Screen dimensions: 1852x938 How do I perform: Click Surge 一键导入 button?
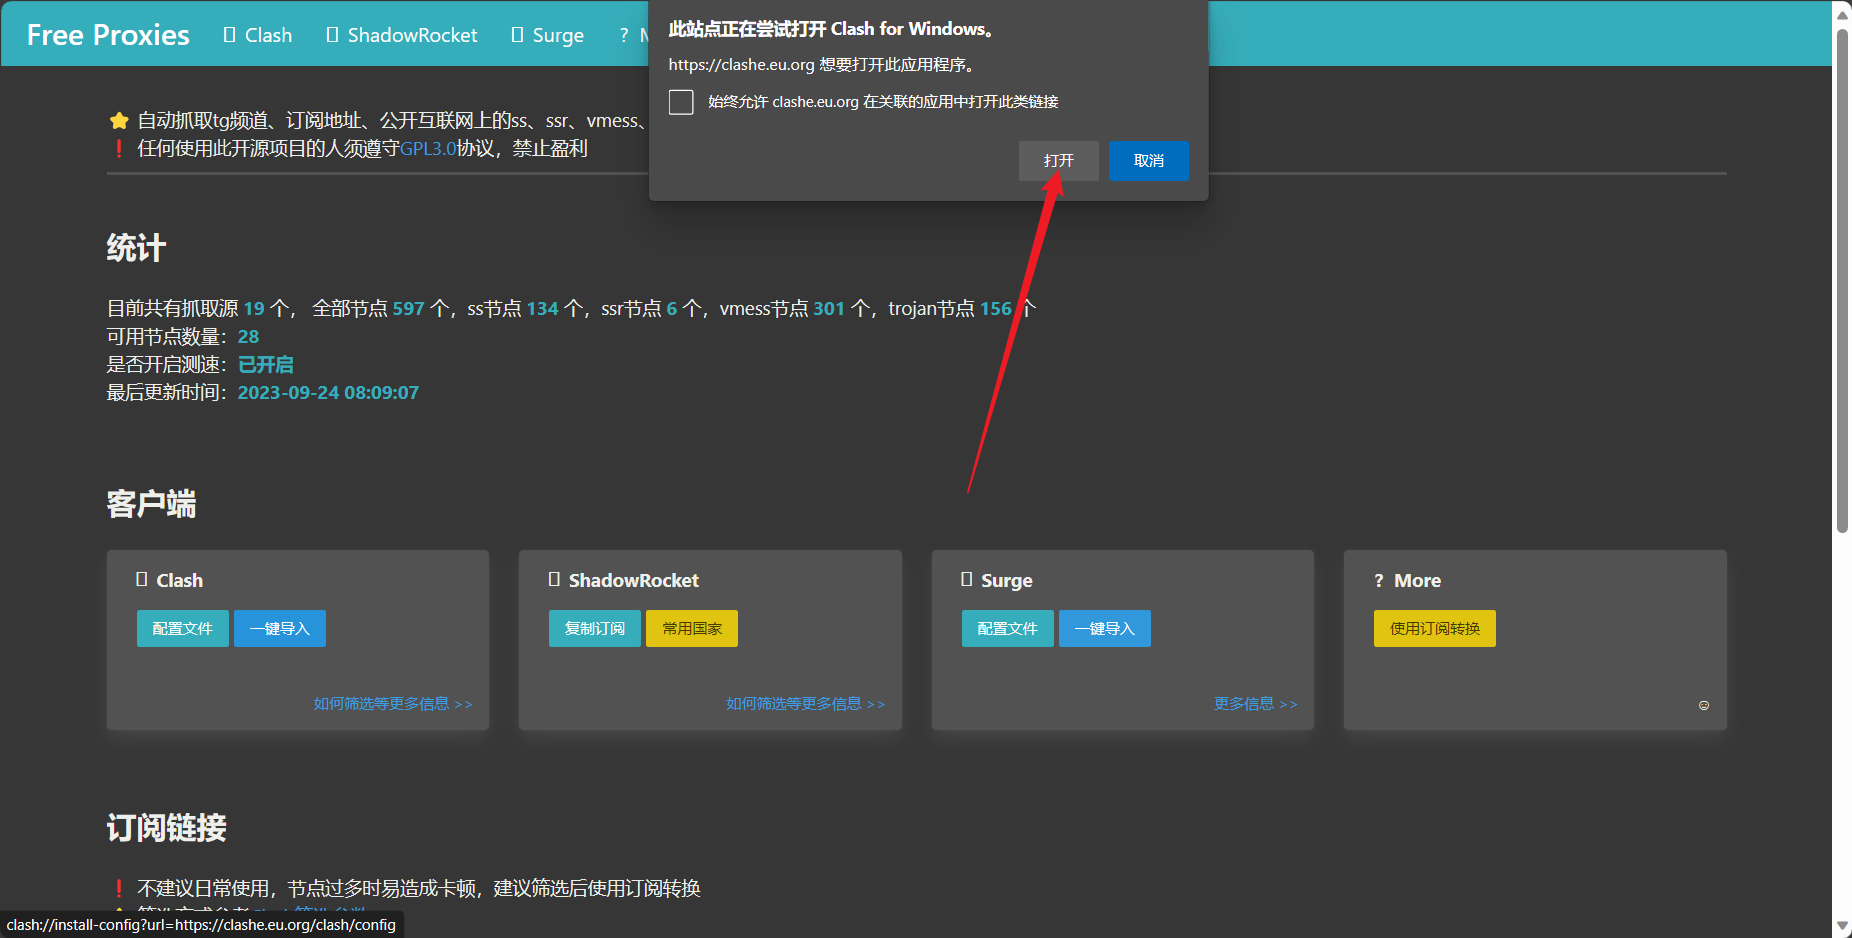pos(1104,629)
